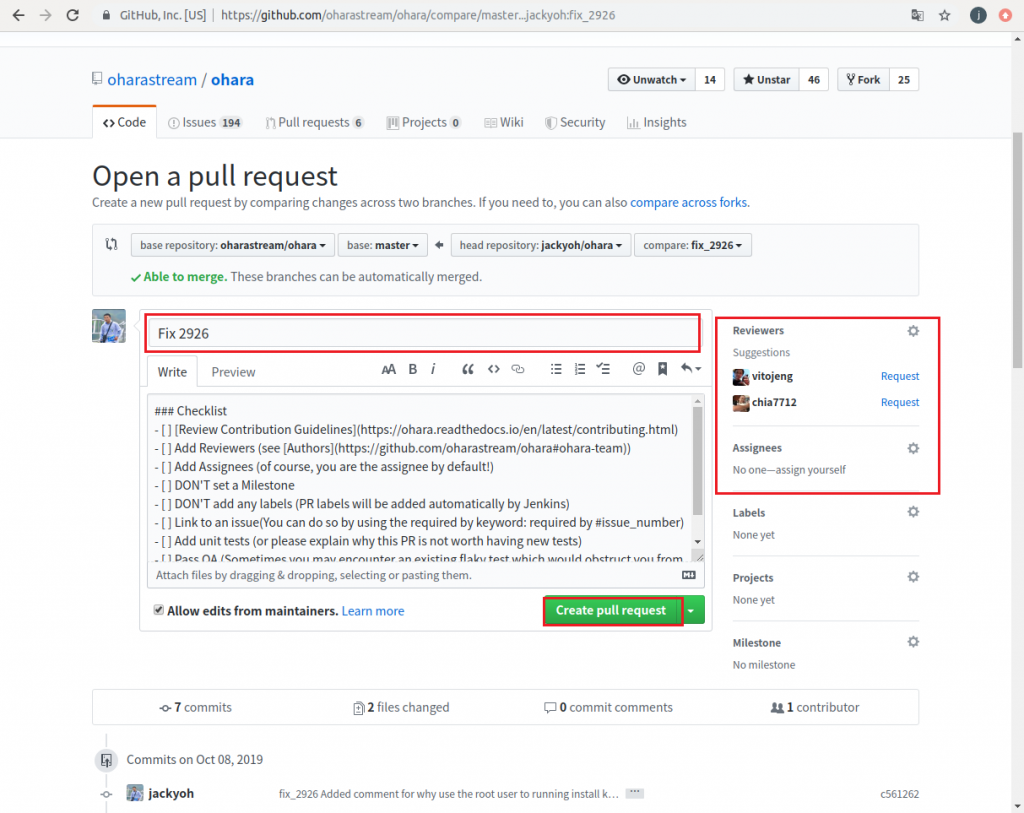Mention a user with the @ icon
This screenshot has width=1024, height=813.
(639, 369)
